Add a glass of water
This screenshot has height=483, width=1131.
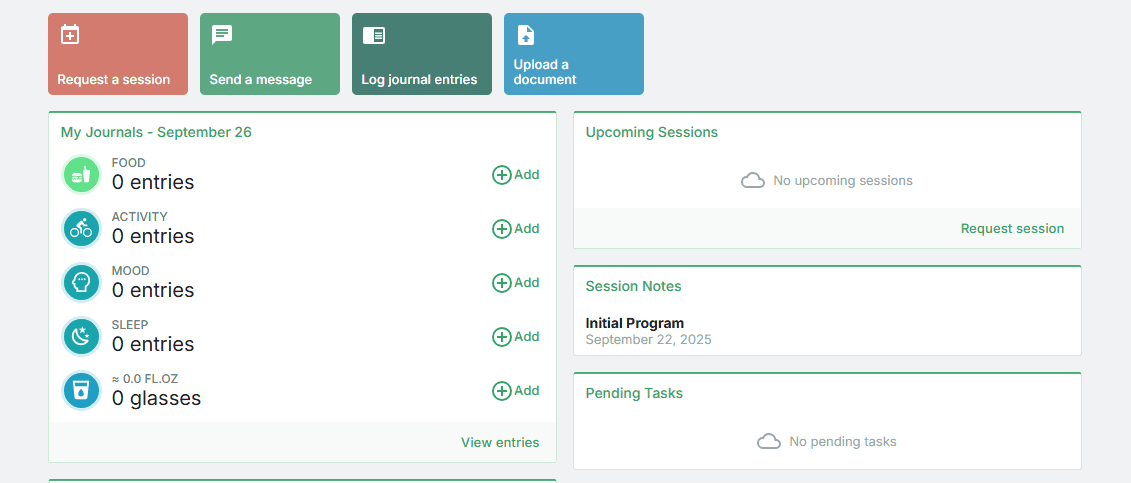[515, 391]
